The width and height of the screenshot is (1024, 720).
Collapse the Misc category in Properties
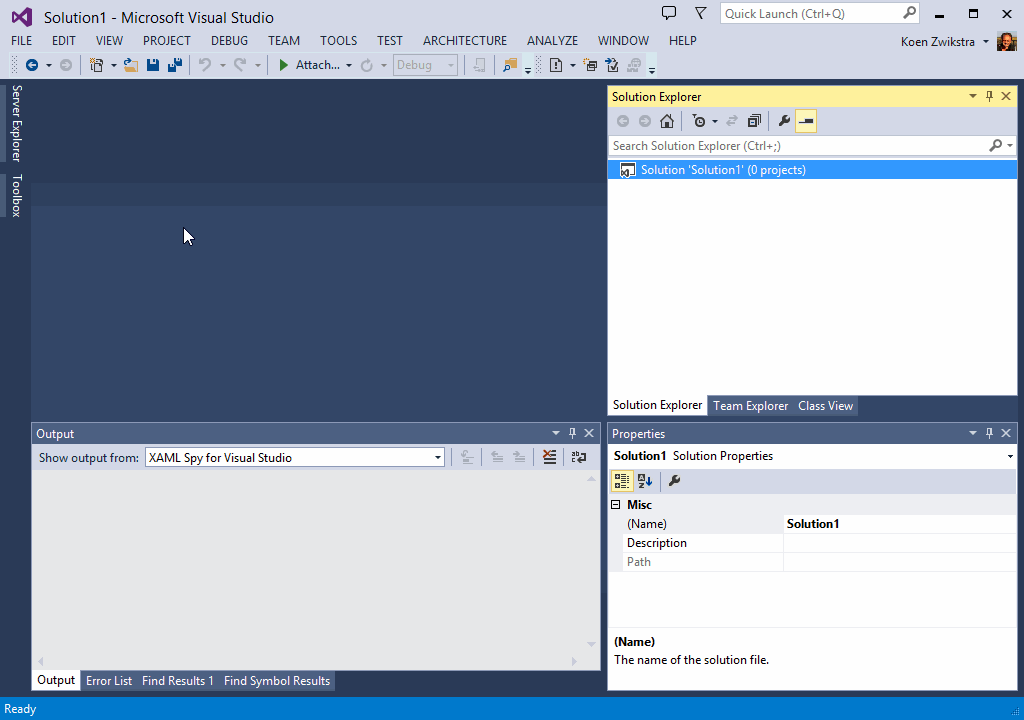coord(616,505)
